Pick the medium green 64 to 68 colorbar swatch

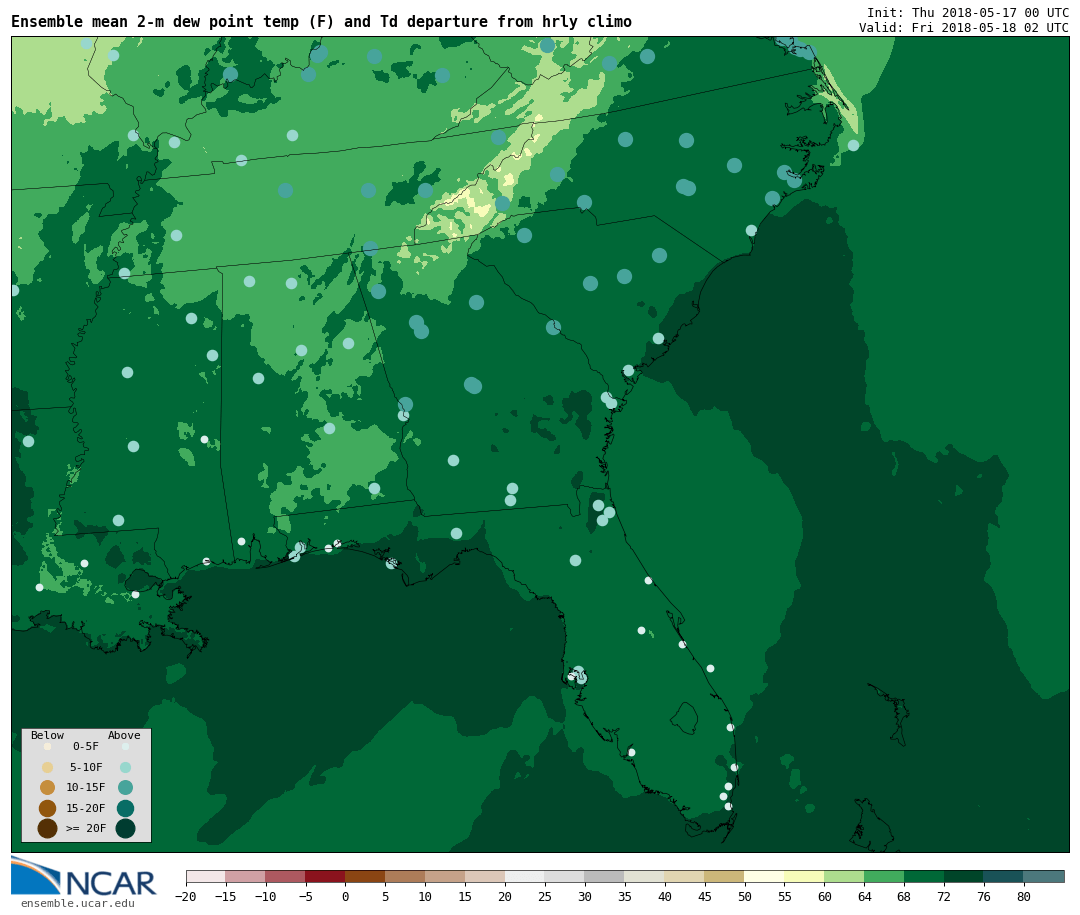tap(885, 876)
